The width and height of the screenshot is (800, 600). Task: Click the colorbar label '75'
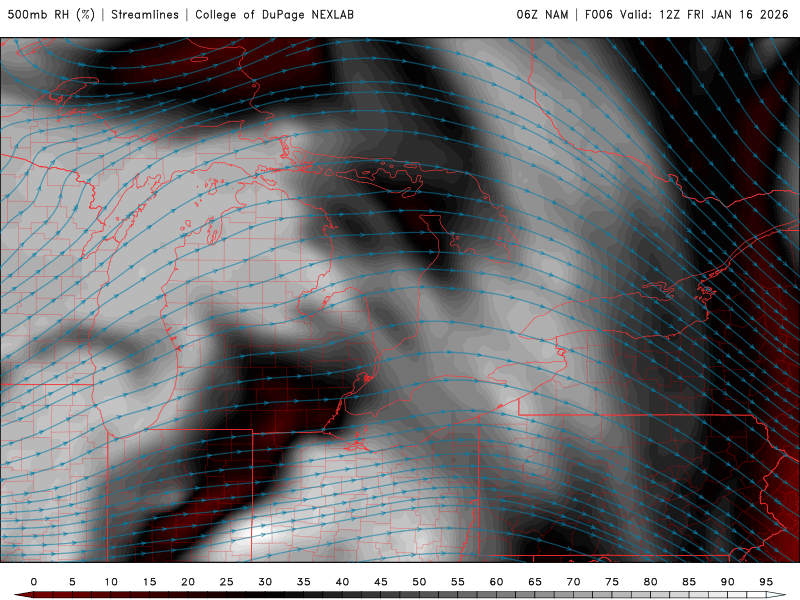612,582
